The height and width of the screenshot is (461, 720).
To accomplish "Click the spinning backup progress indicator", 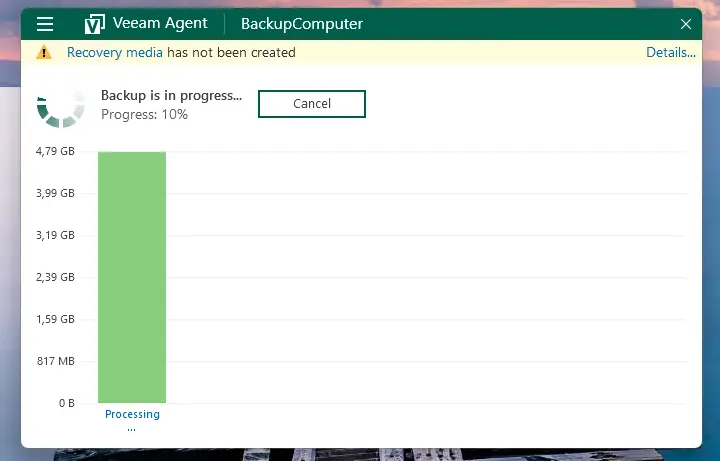I will tap(60, 104).
